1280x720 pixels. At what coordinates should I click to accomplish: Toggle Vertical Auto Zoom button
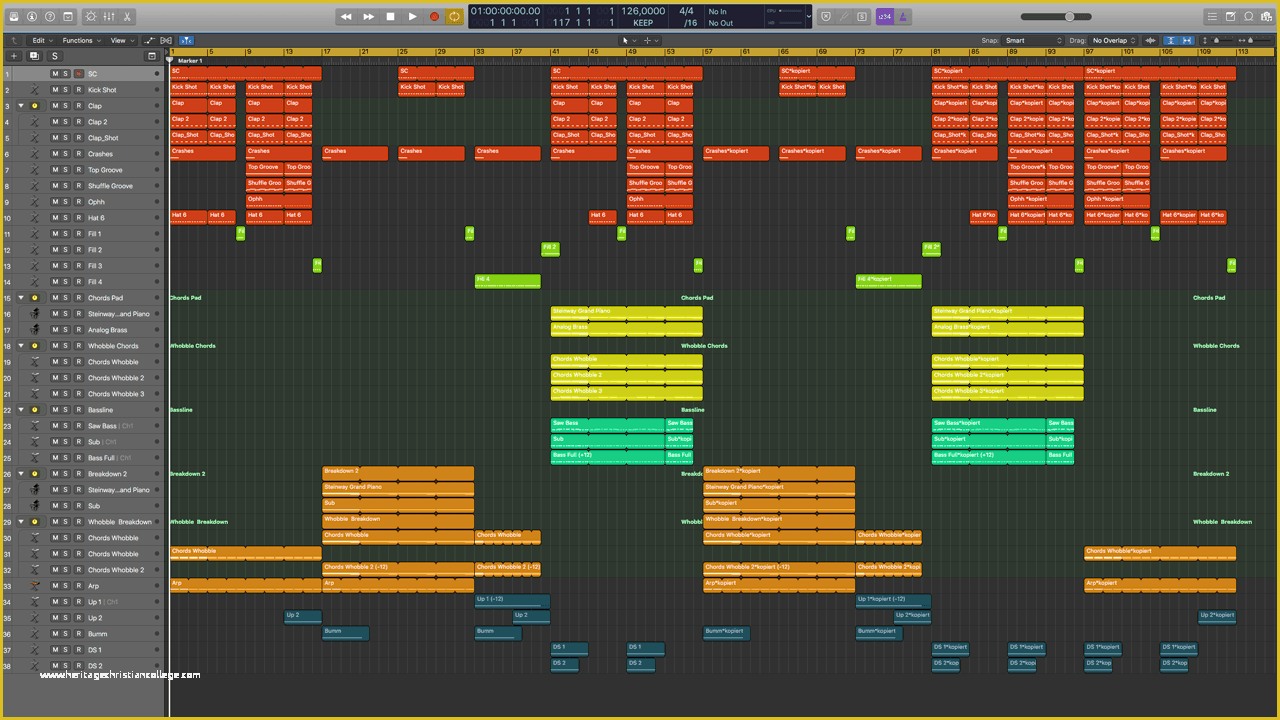(1171, 41)
